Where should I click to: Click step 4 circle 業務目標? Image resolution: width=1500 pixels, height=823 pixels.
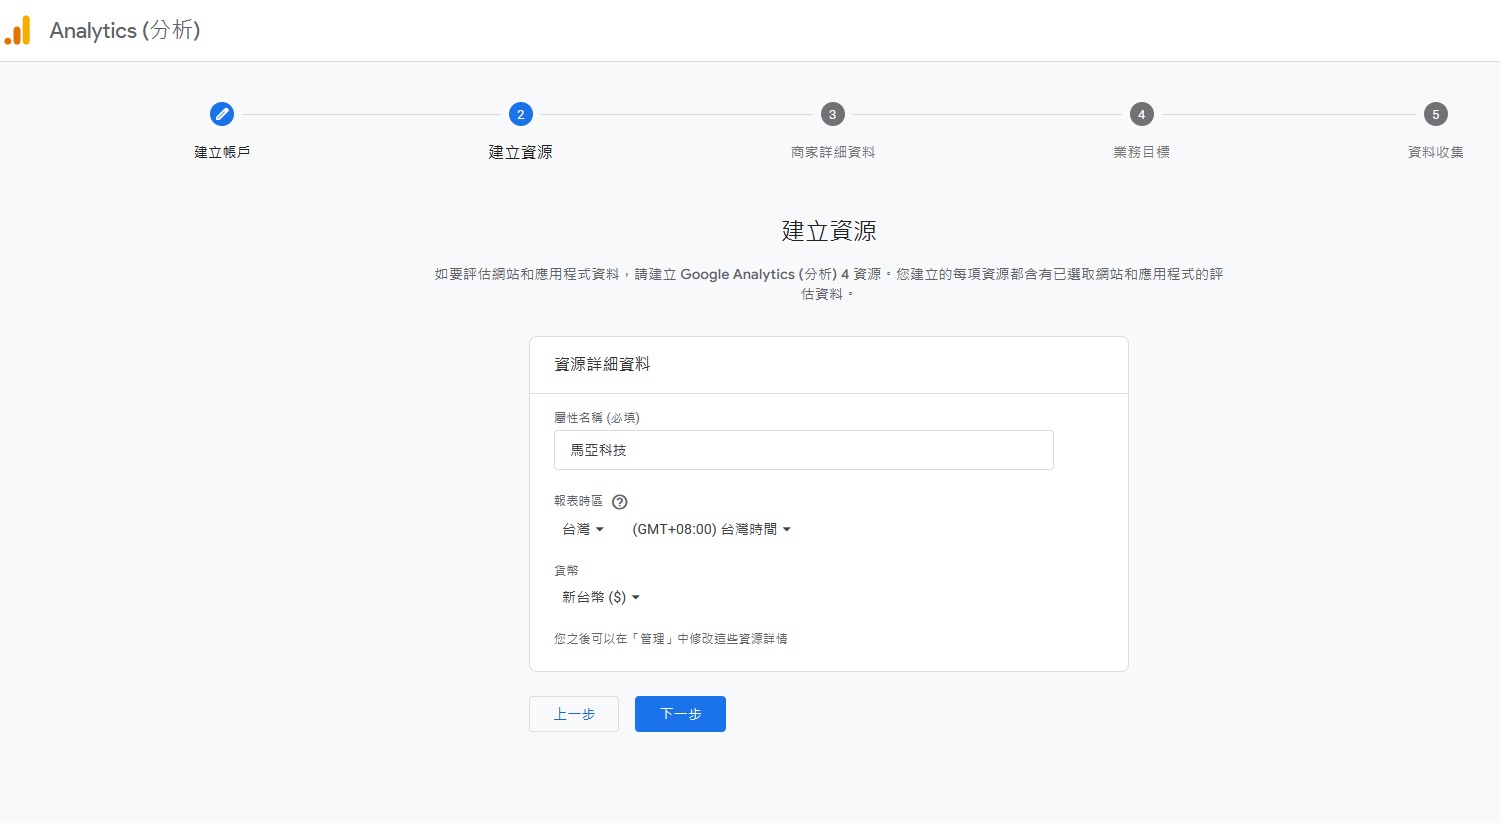click(x=1141, y=114)
